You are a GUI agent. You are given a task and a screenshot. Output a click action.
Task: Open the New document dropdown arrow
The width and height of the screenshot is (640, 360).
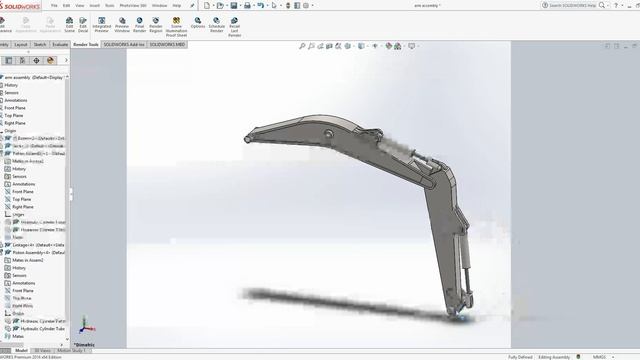pos(213,5)
